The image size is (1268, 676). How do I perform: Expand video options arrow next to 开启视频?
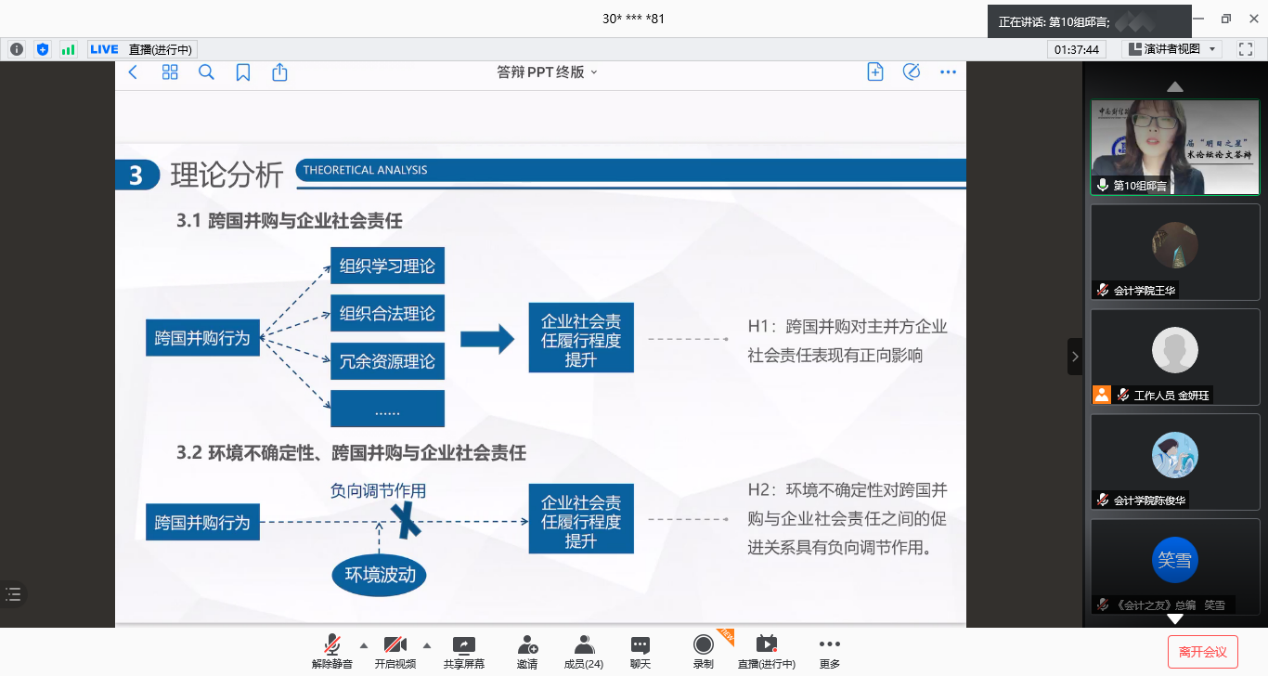click(x=427, y=645)
